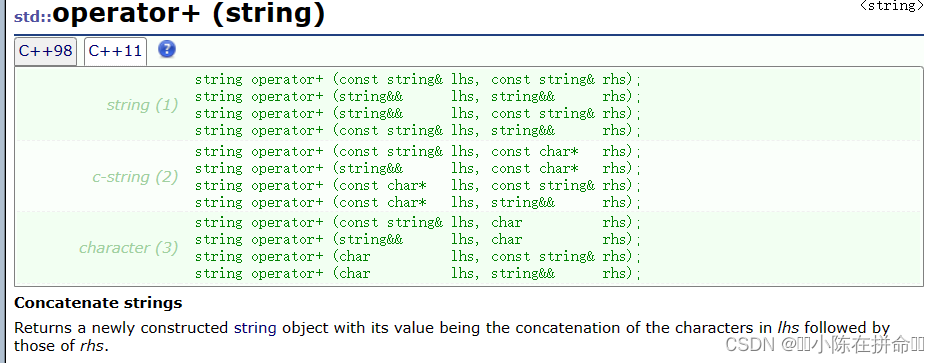Image resolution: width=939 pixels, height=363 pixels.
Task: Click overload with const string& and const char*
Action: (418, 151)
